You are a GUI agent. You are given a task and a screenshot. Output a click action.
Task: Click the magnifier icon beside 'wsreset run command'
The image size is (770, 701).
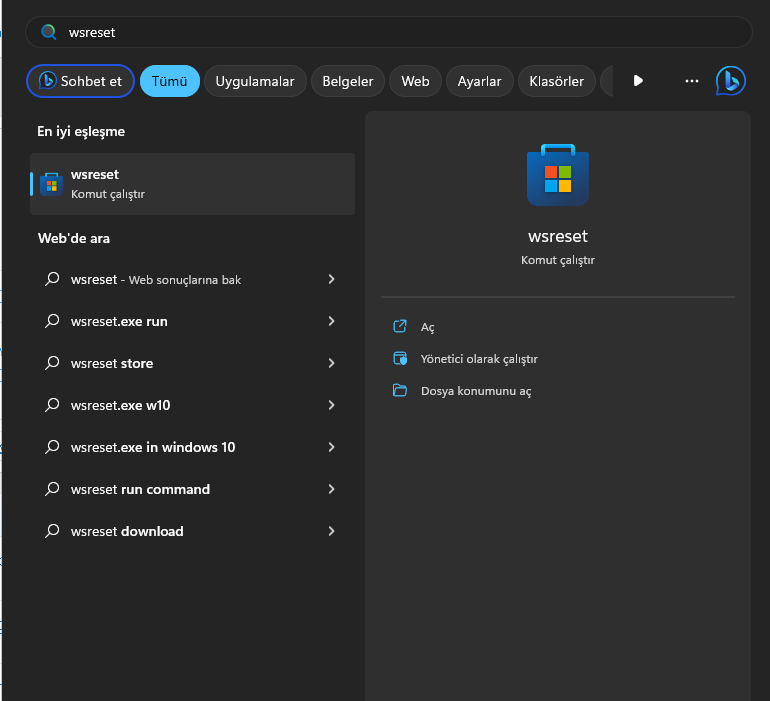tap(52, 489)
